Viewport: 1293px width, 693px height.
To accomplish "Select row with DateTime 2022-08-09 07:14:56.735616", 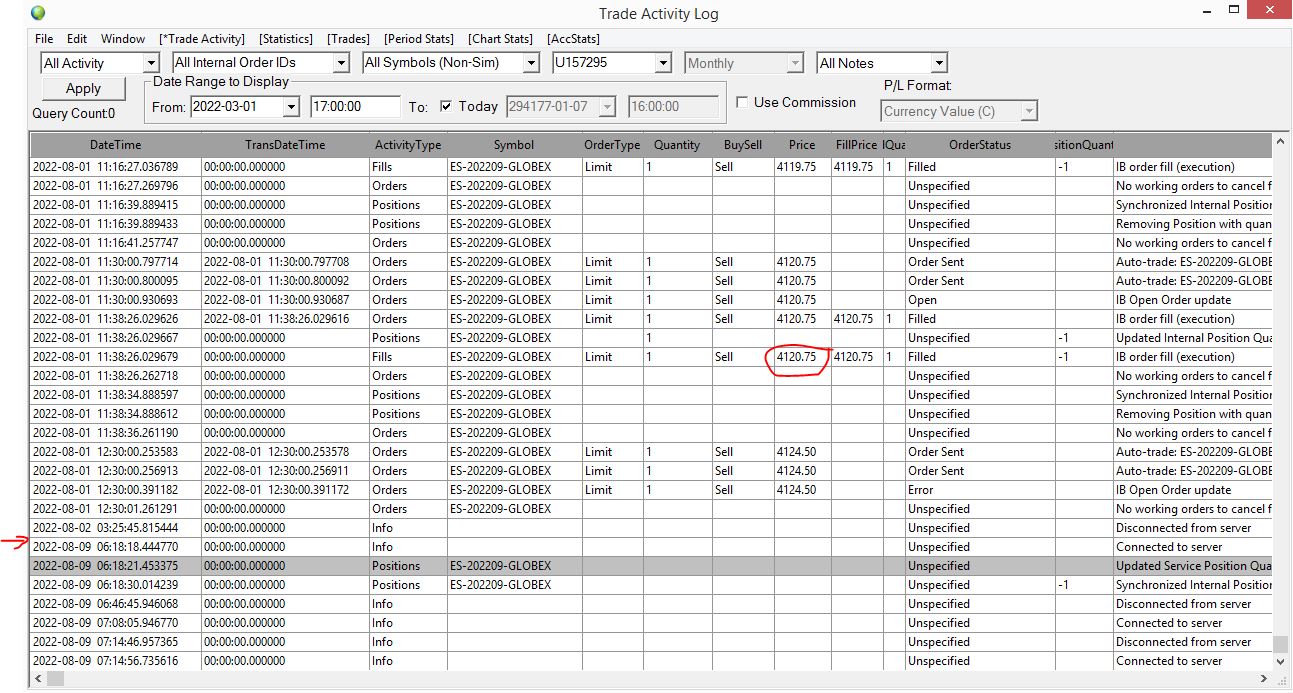I will pos(651,661).
